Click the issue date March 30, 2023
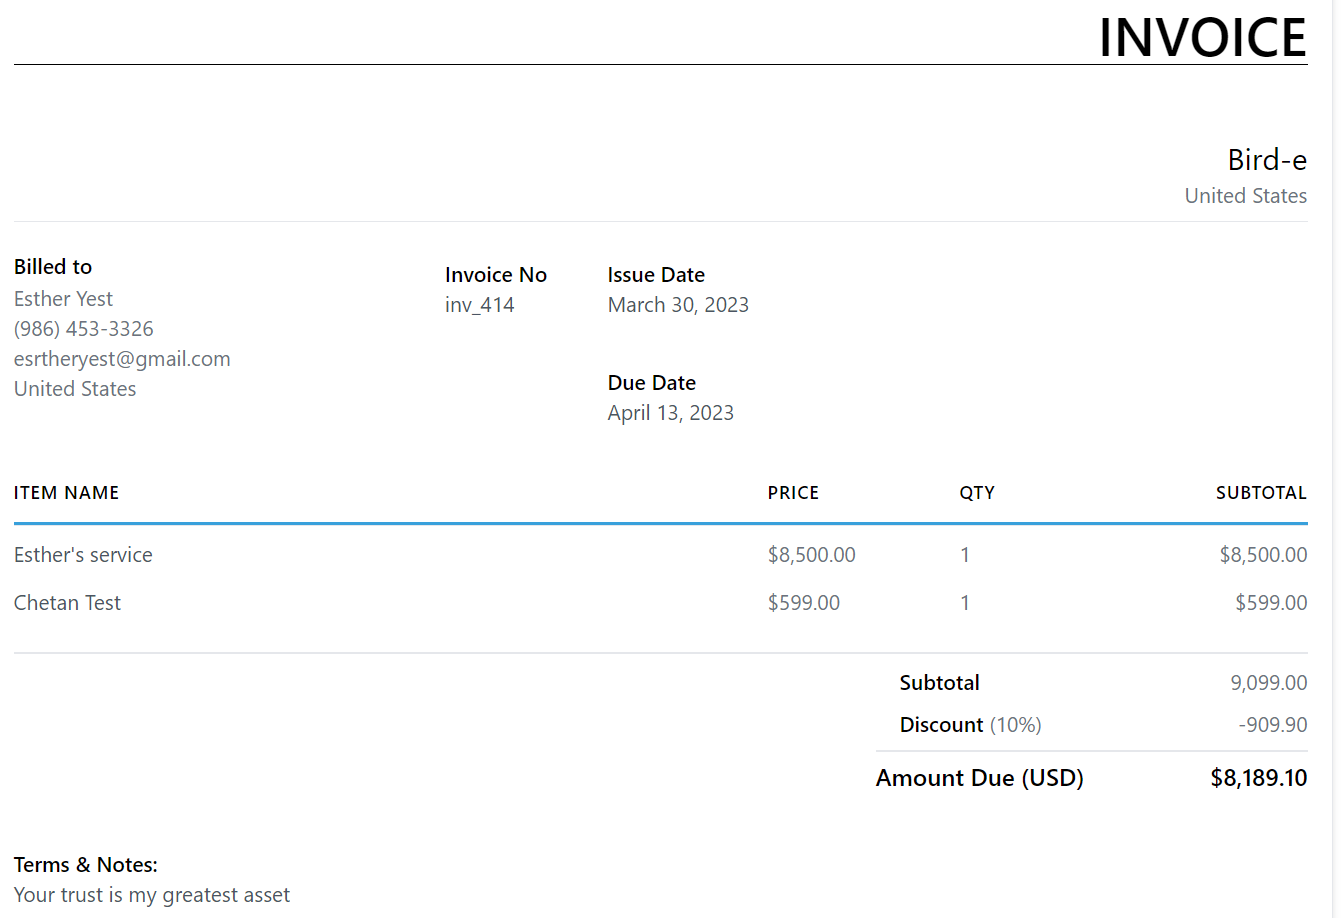 [x=678, y=305]
